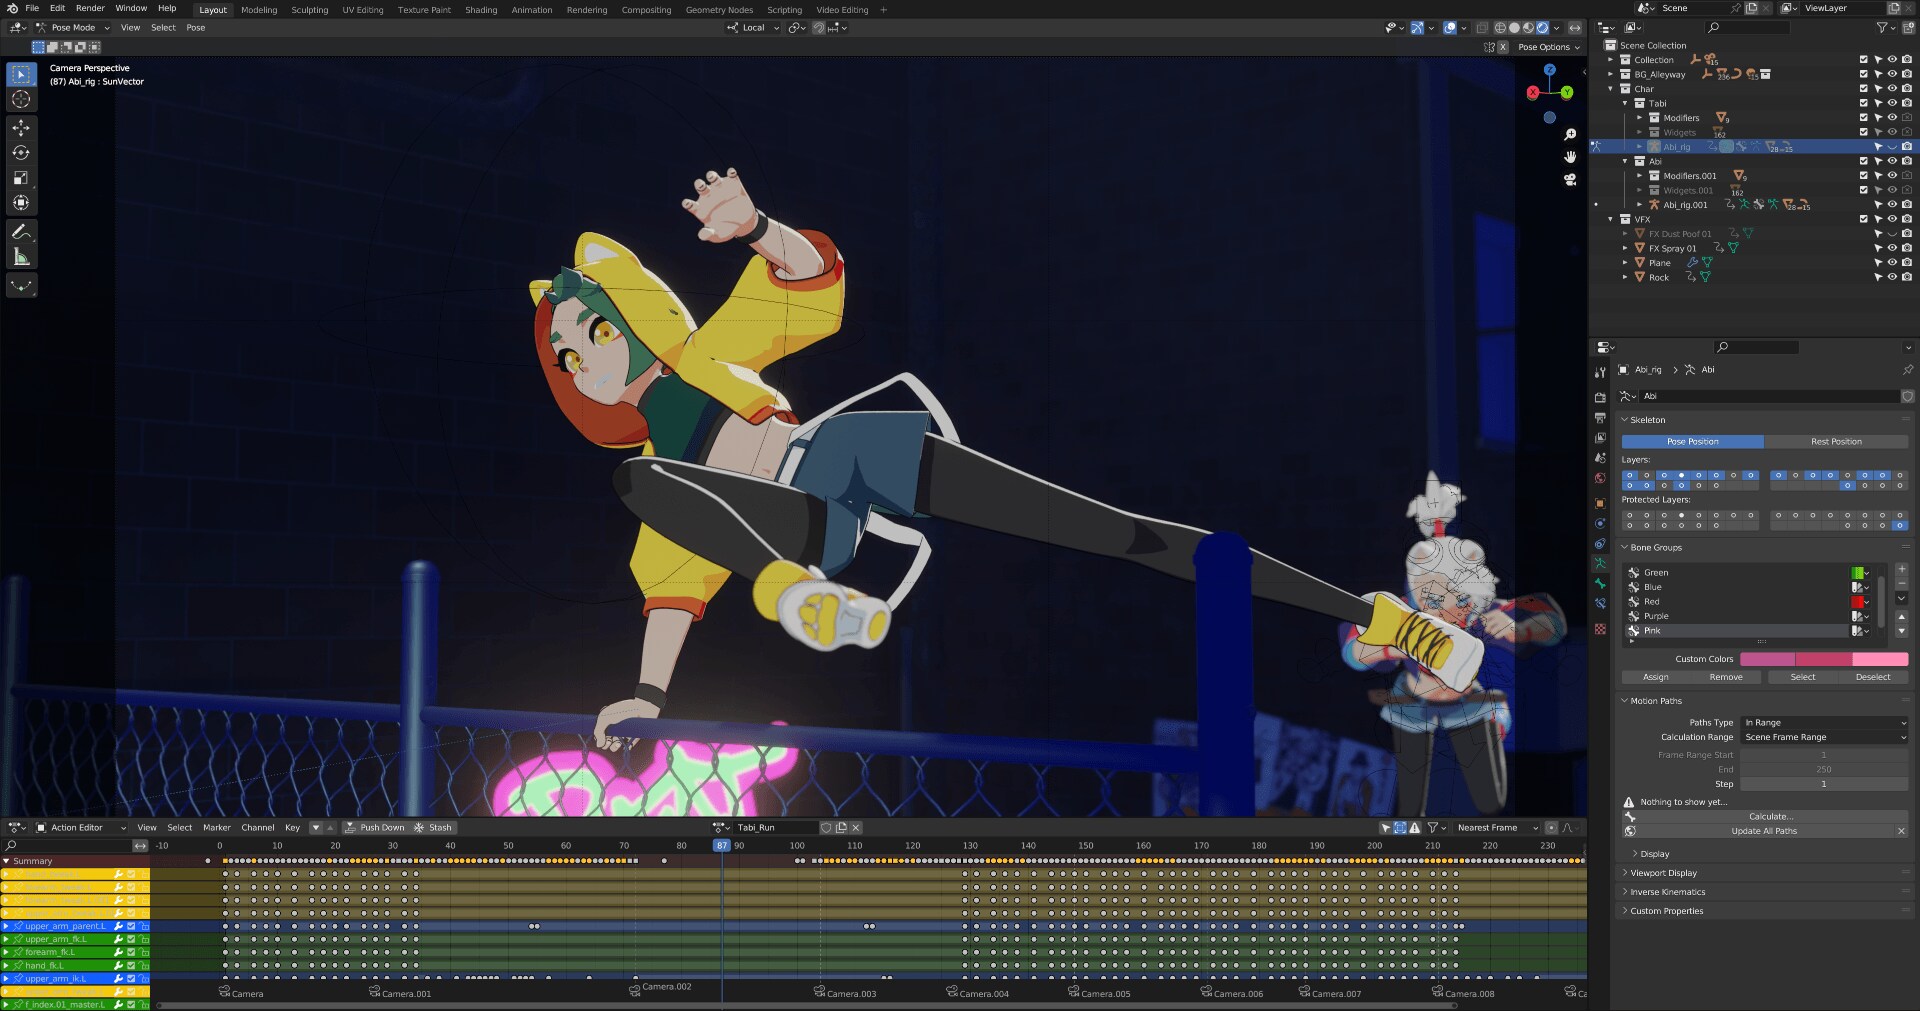
Task: Open the Action Editor mode dropdown
Action: (x=81, y=828)
